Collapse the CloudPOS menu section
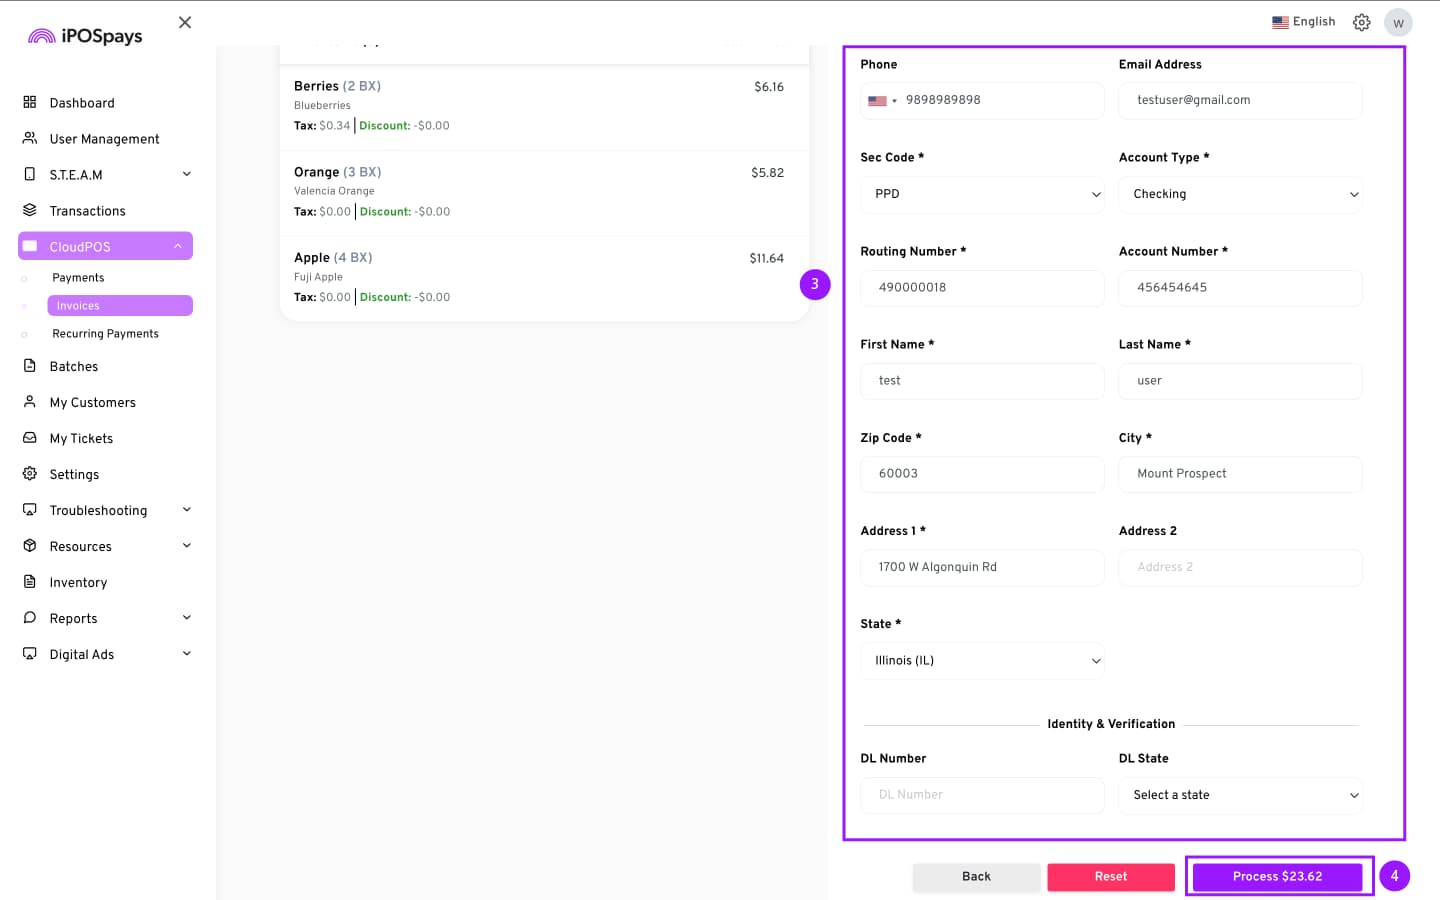The image size is (1440, 900). point(178,246)
